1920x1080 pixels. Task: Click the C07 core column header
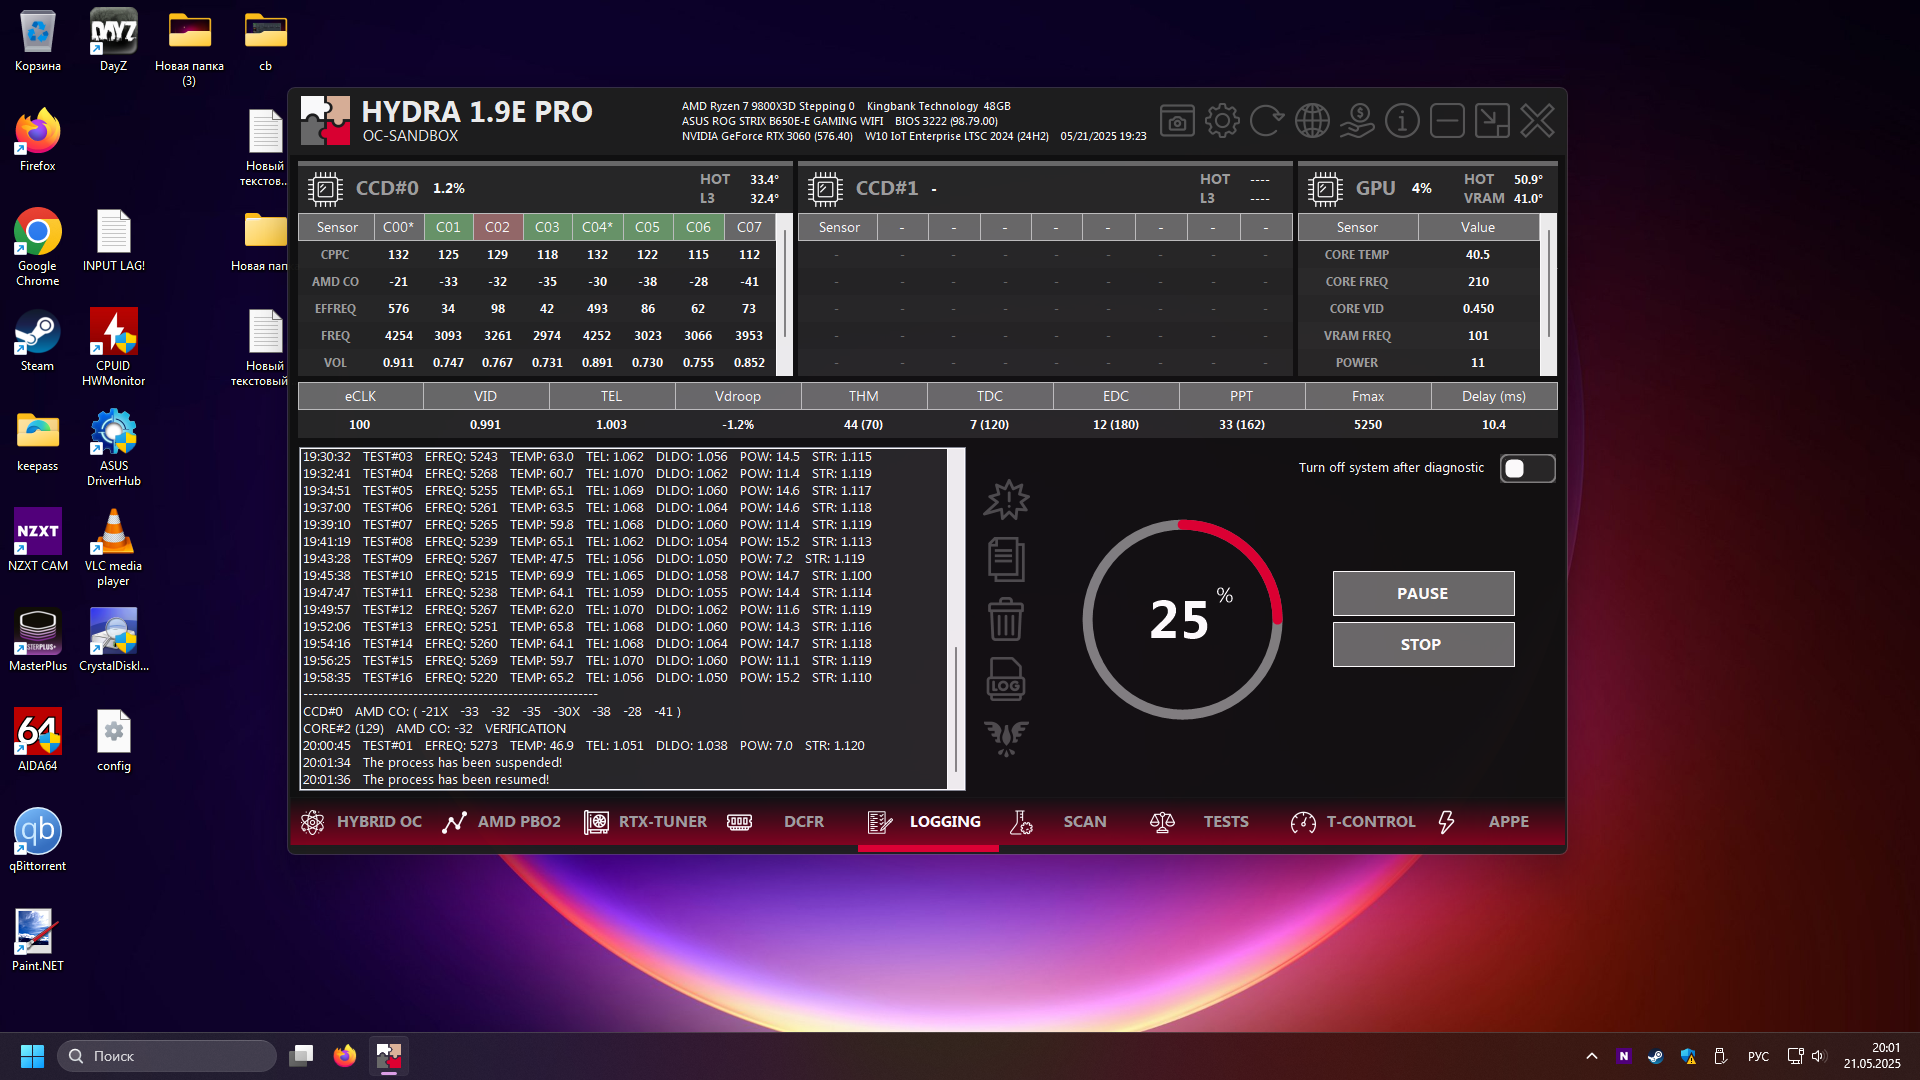pyautogui.click(x=749, y=227)
